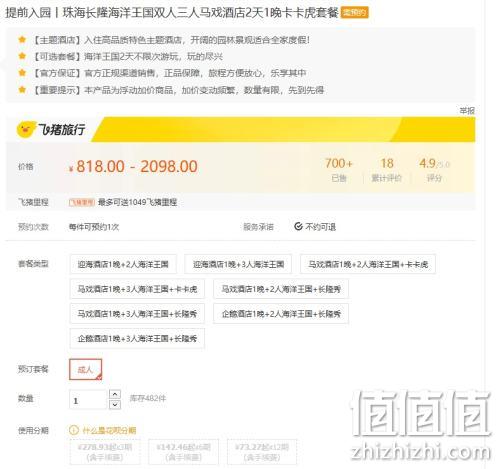The width and height of the screenshot is (500, 469).
Task: Choose 马戏酒店1晚+2人海洋王国+卡卡虎 option
Action: click(368, 264)
